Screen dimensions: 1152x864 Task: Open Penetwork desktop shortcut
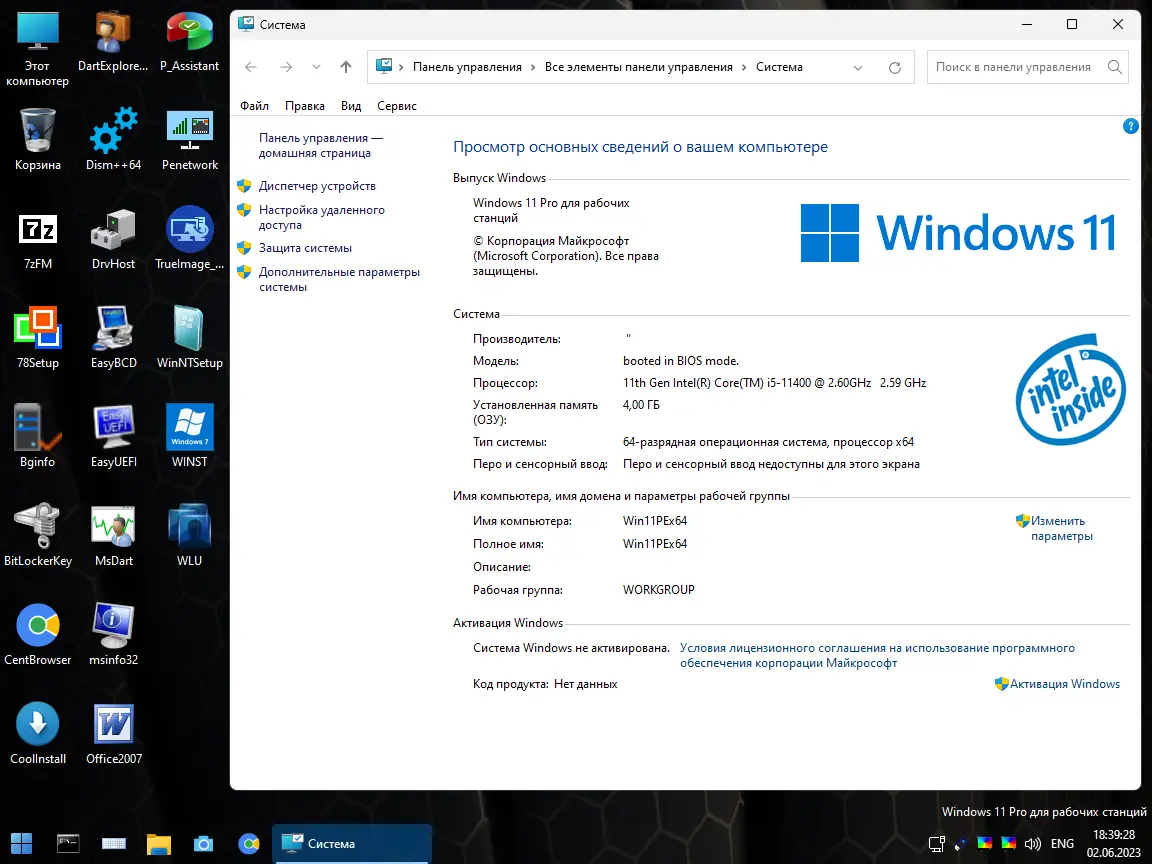[190, 140]
